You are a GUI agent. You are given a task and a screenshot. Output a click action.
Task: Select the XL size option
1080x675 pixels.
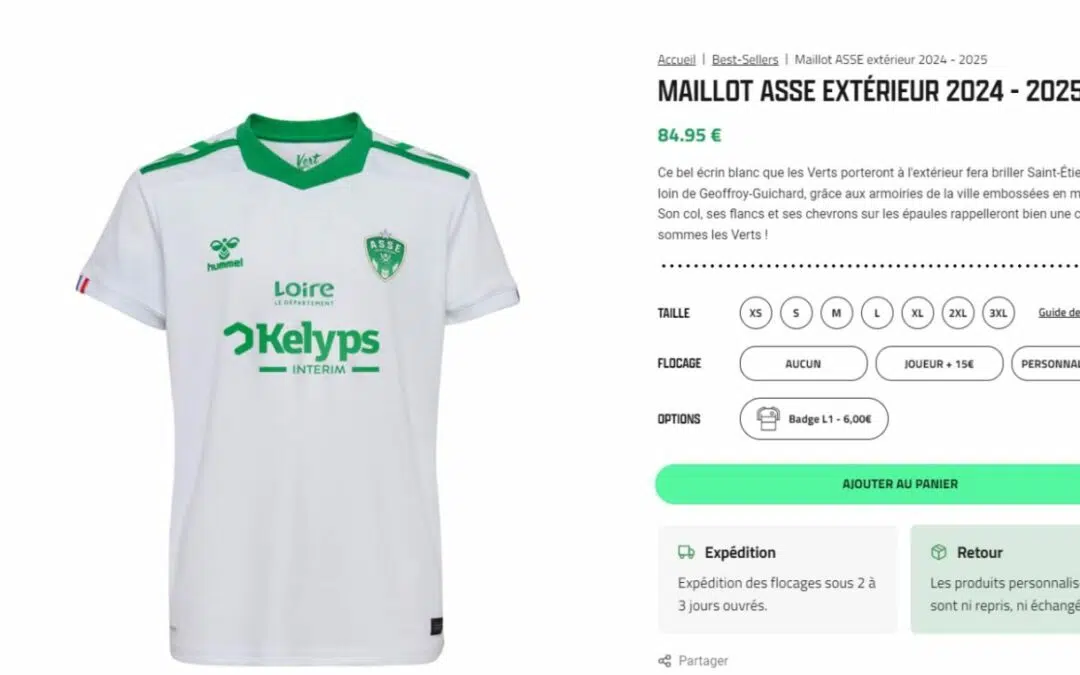[x=917, y=313]
